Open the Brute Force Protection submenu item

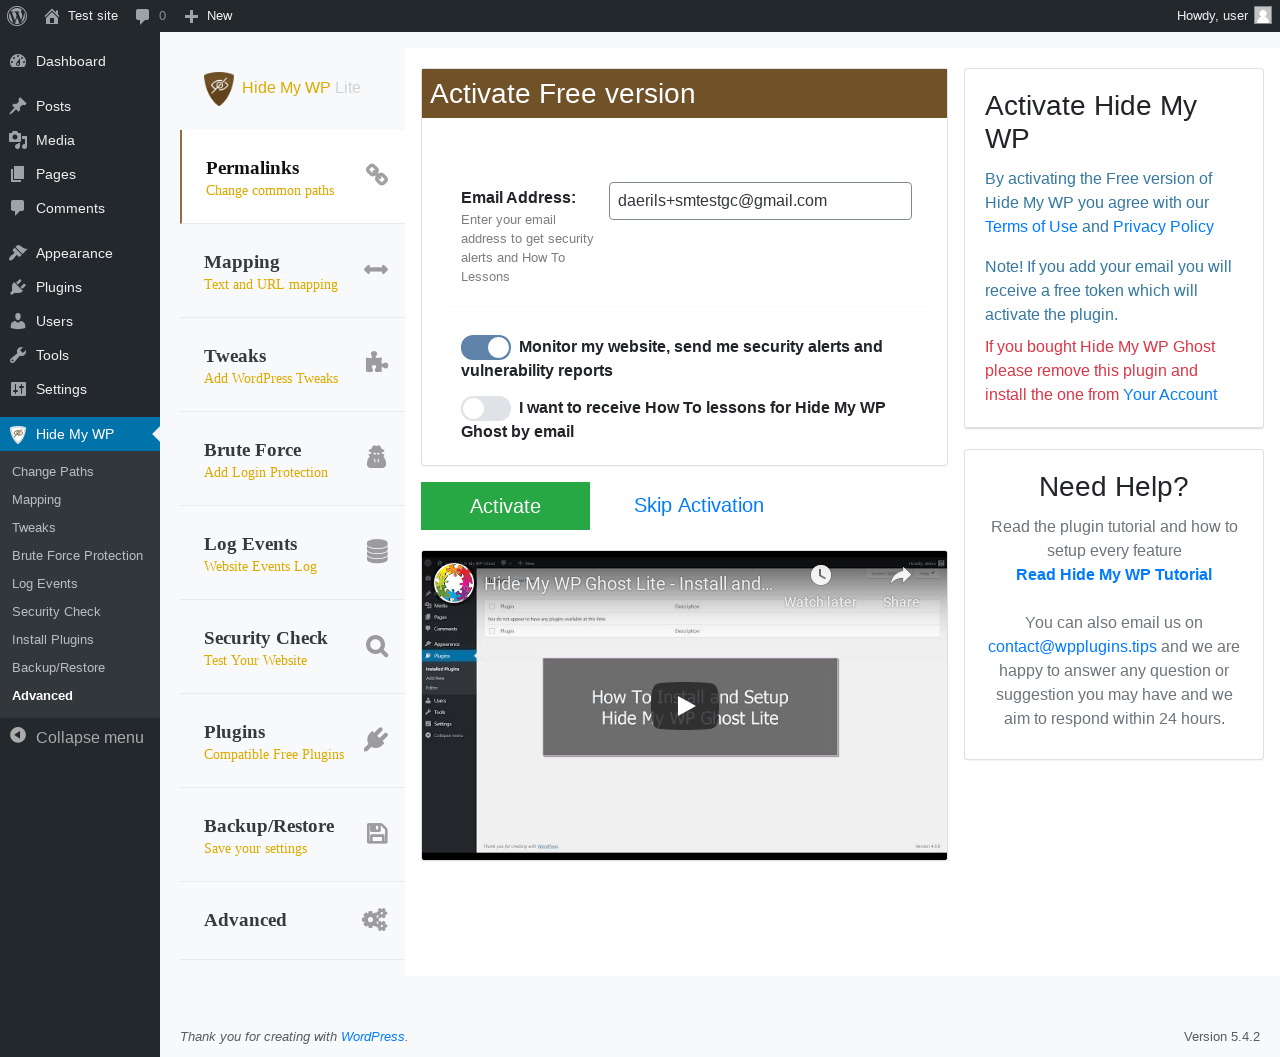click(78, 556)
